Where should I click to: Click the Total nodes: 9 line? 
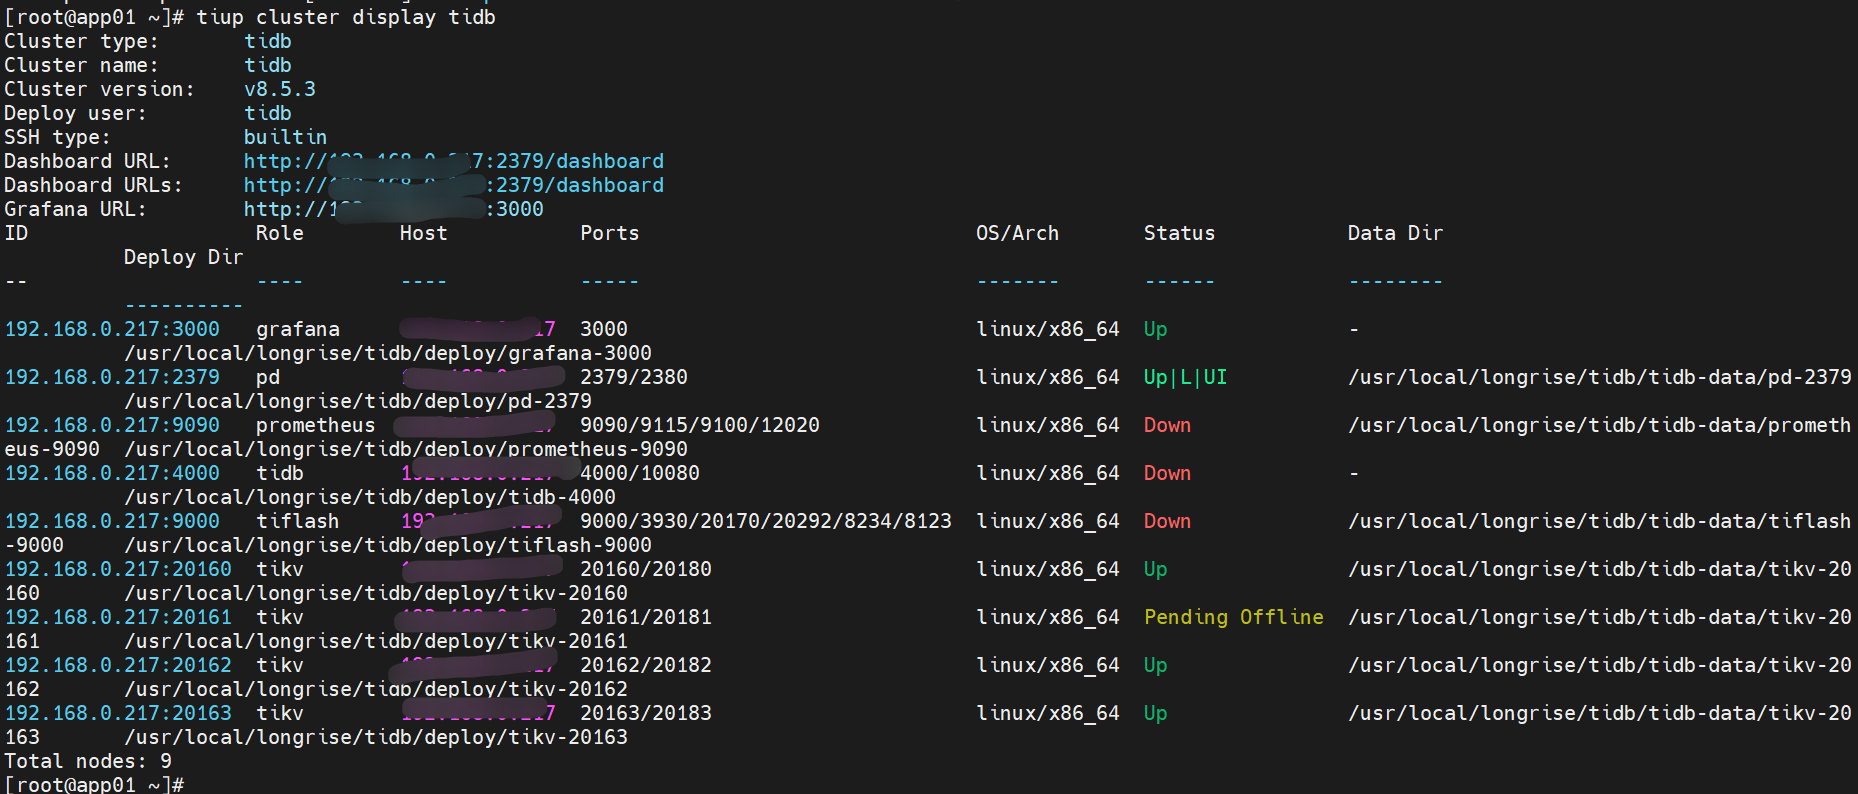88,761
